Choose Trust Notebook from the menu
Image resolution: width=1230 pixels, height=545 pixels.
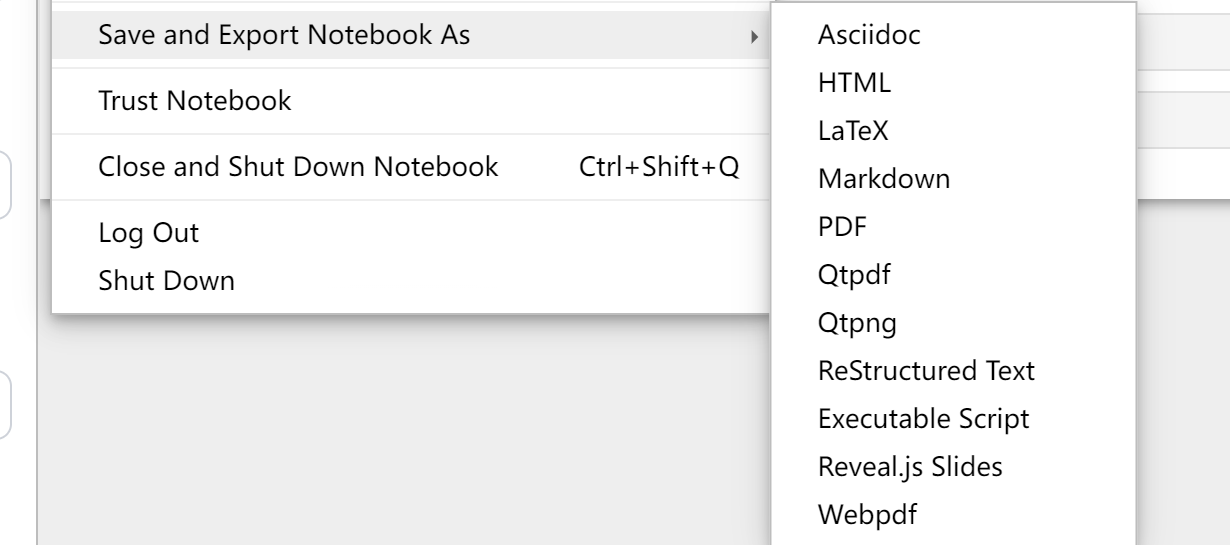click(x=195, y=101)
